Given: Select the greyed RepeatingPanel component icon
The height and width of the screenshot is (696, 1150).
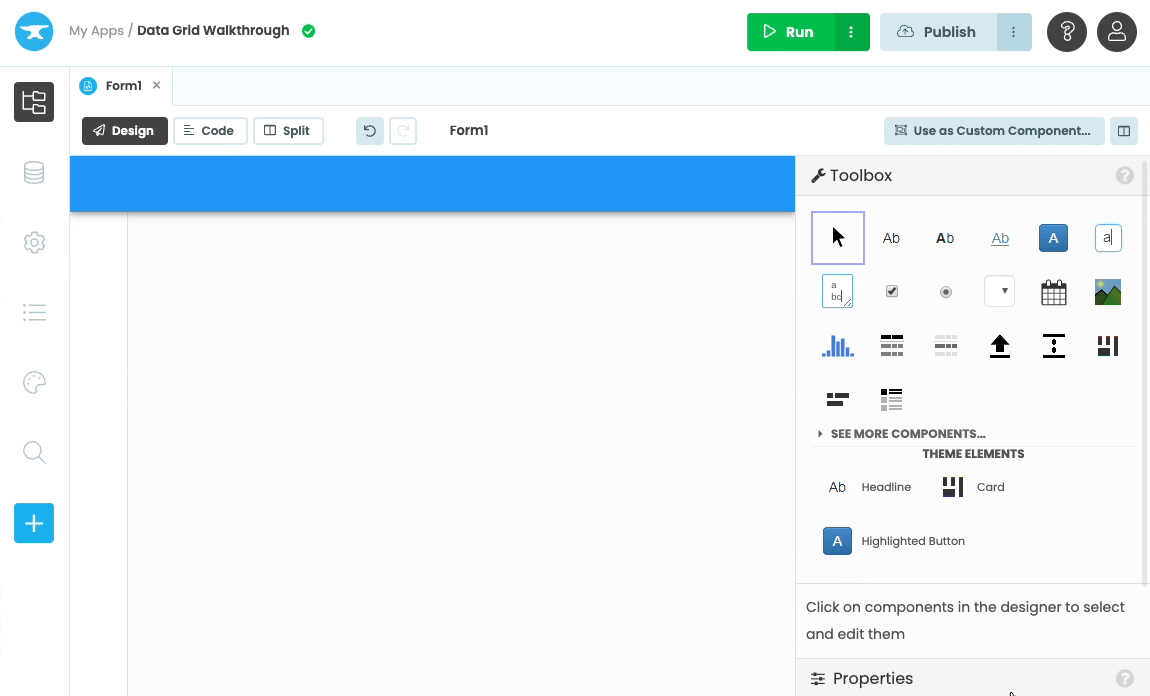Looking at the screenshot, I should coord(945,345).
